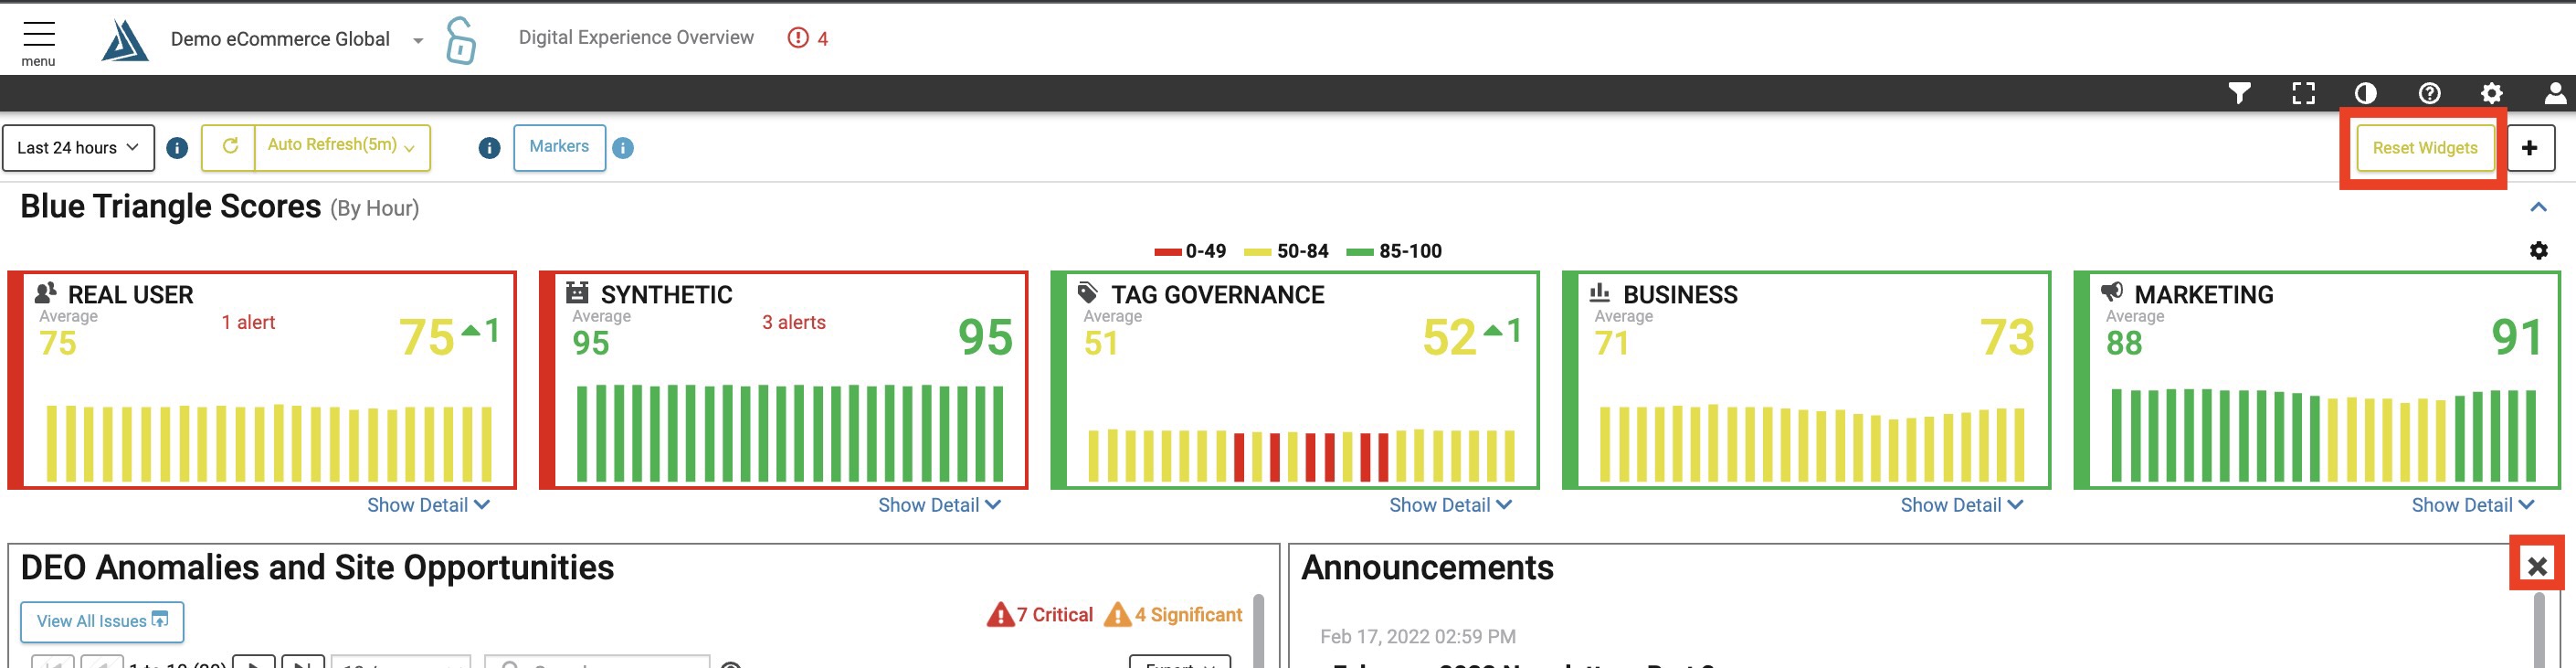
Task: Open the scores widget gear settings
Action: (2538, 250)
